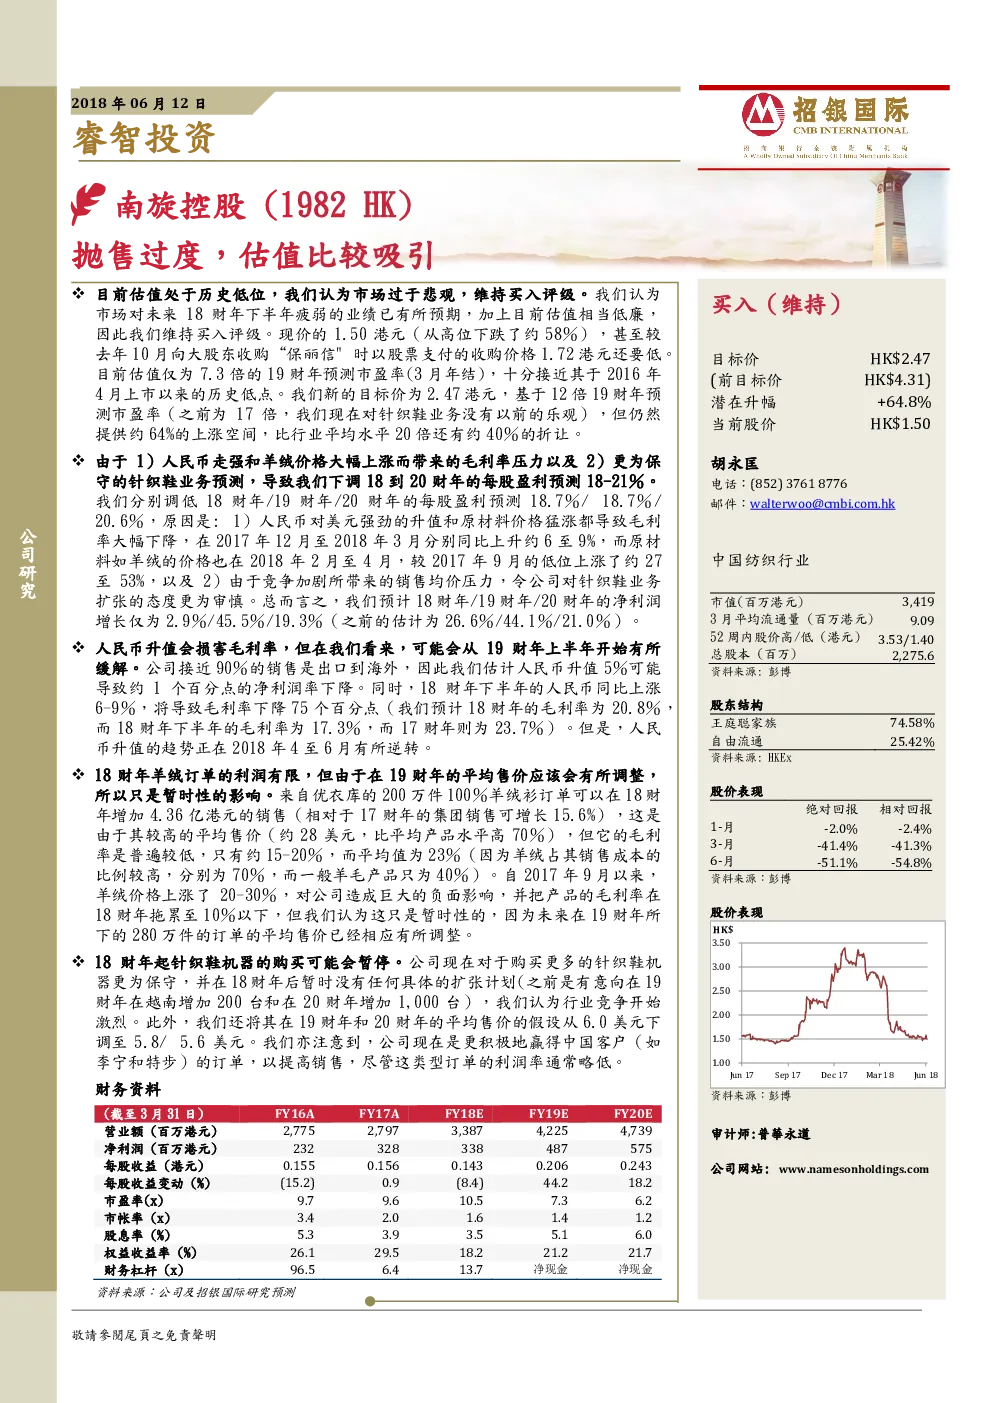992x1403 pixels.
Task: Click the 市盈率(x) row label
Action: (134, 1201)
